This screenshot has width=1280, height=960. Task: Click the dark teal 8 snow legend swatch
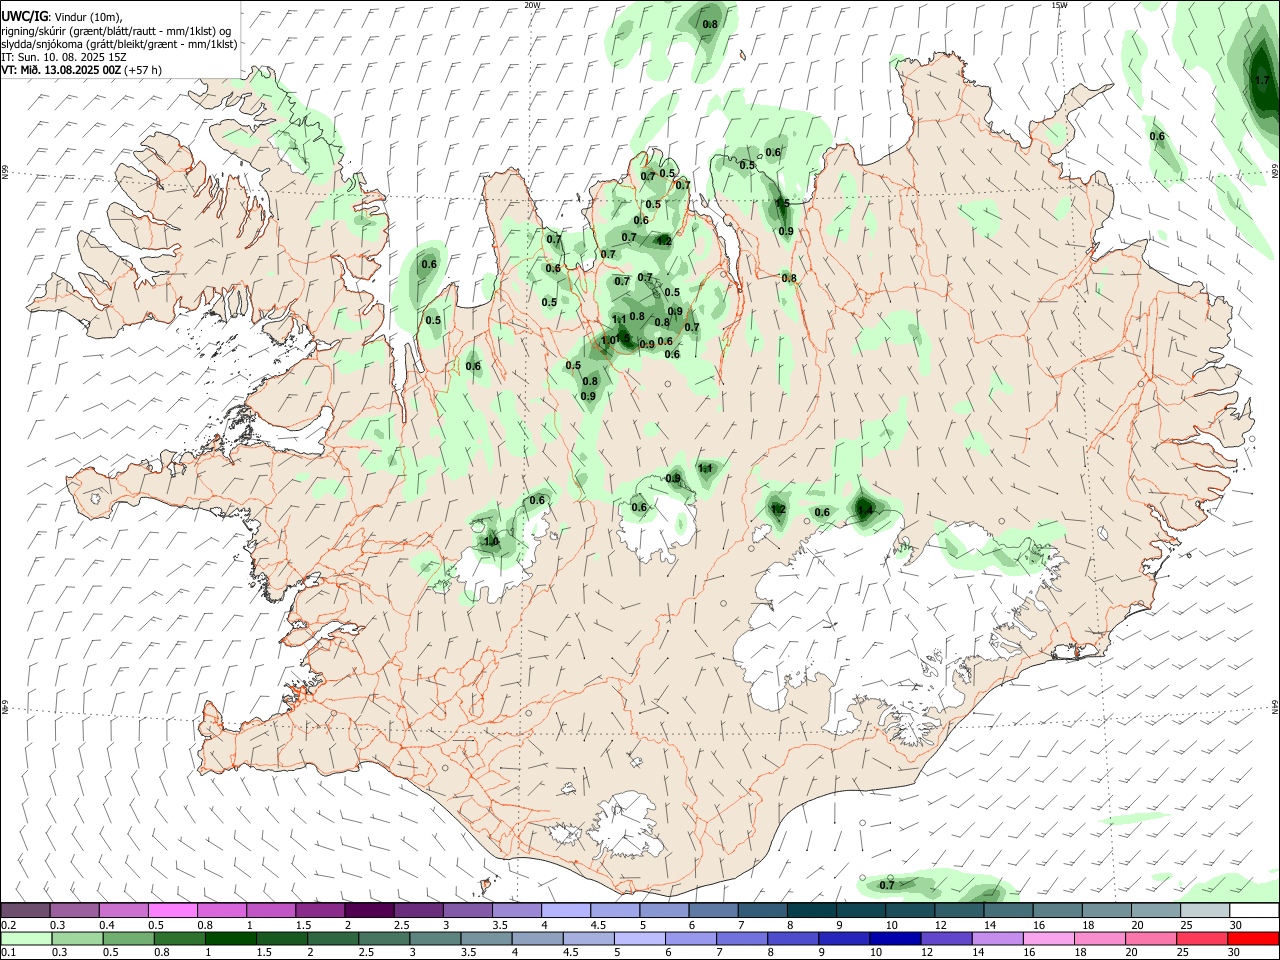(810, 910)
